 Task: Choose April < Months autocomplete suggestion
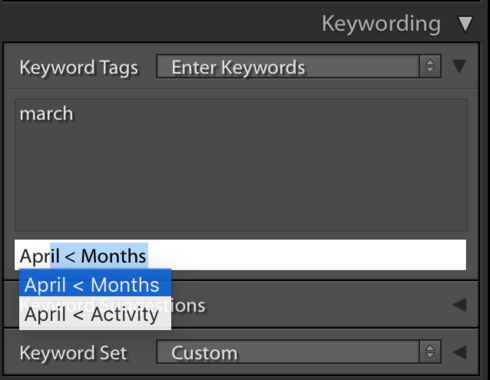[x=95, y=285]
